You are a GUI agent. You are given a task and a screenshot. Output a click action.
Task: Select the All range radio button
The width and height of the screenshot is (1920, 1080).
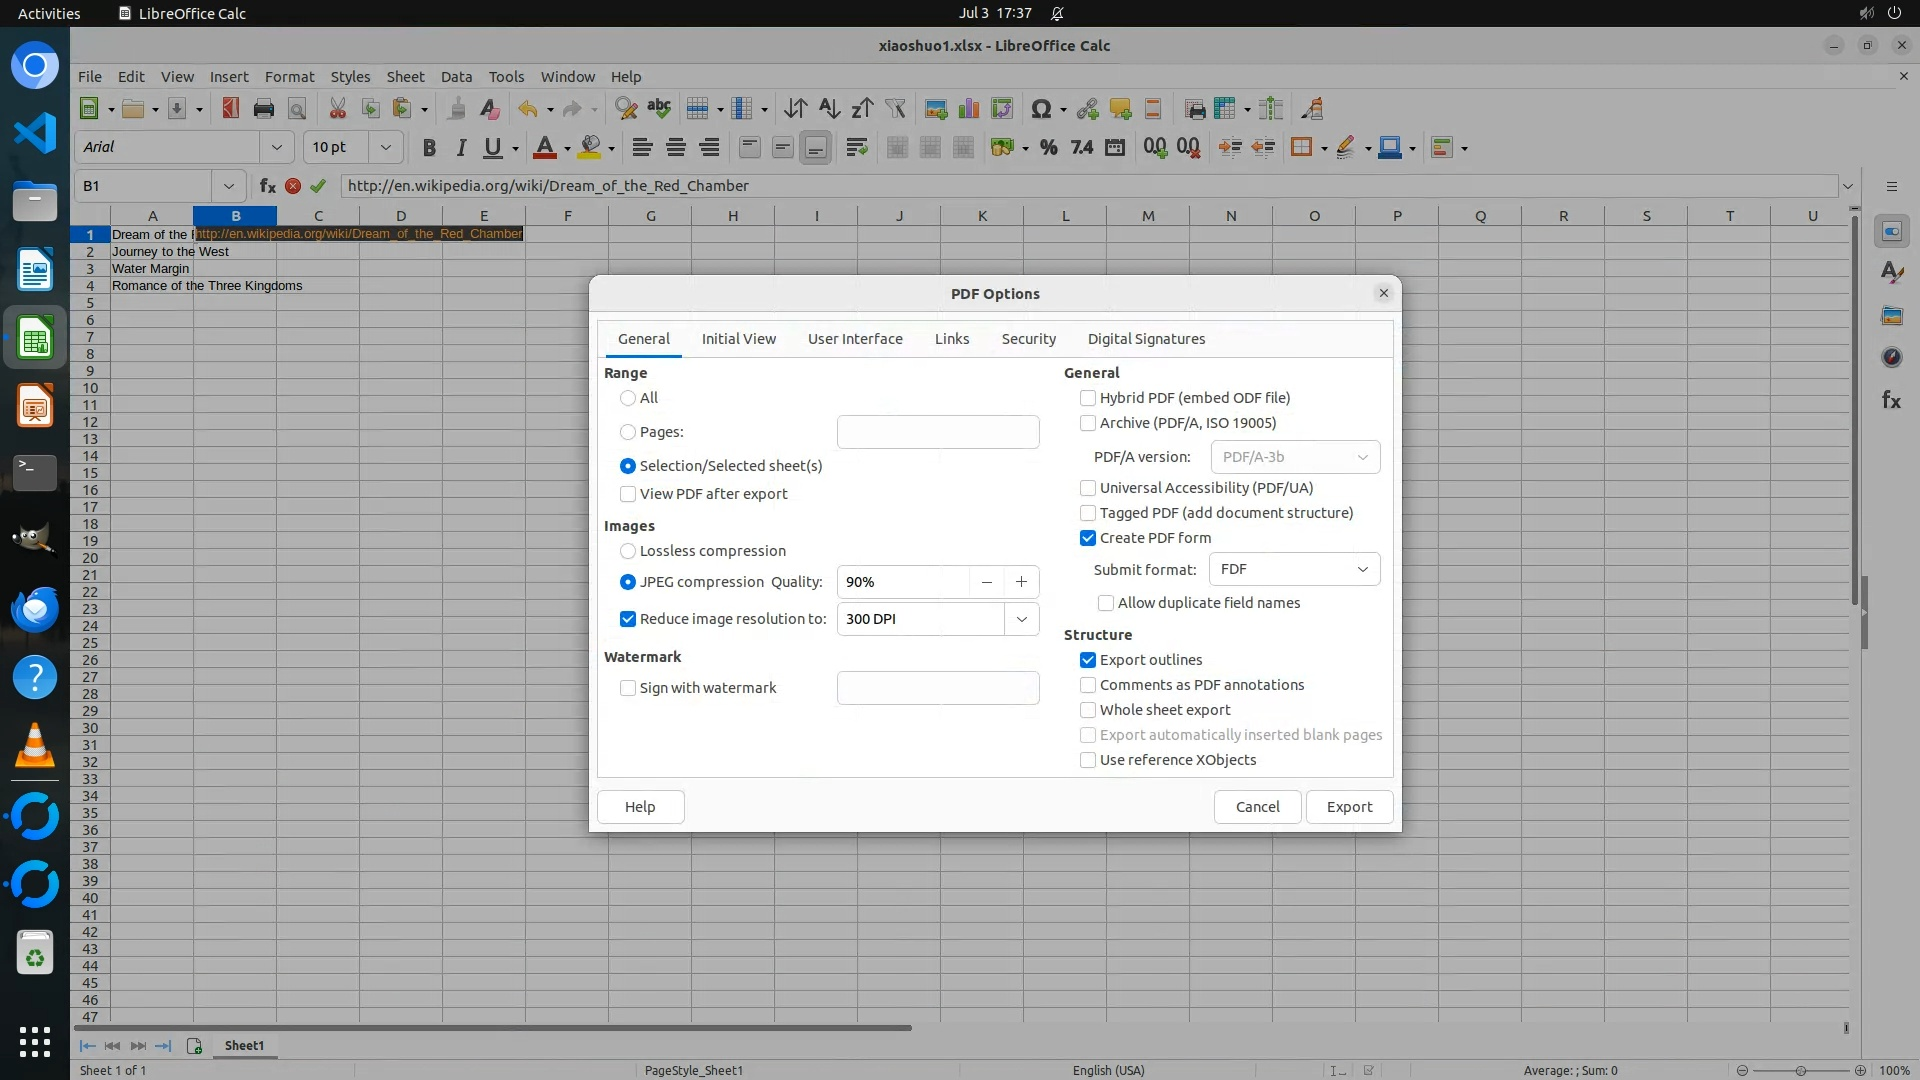pos(628,398)
